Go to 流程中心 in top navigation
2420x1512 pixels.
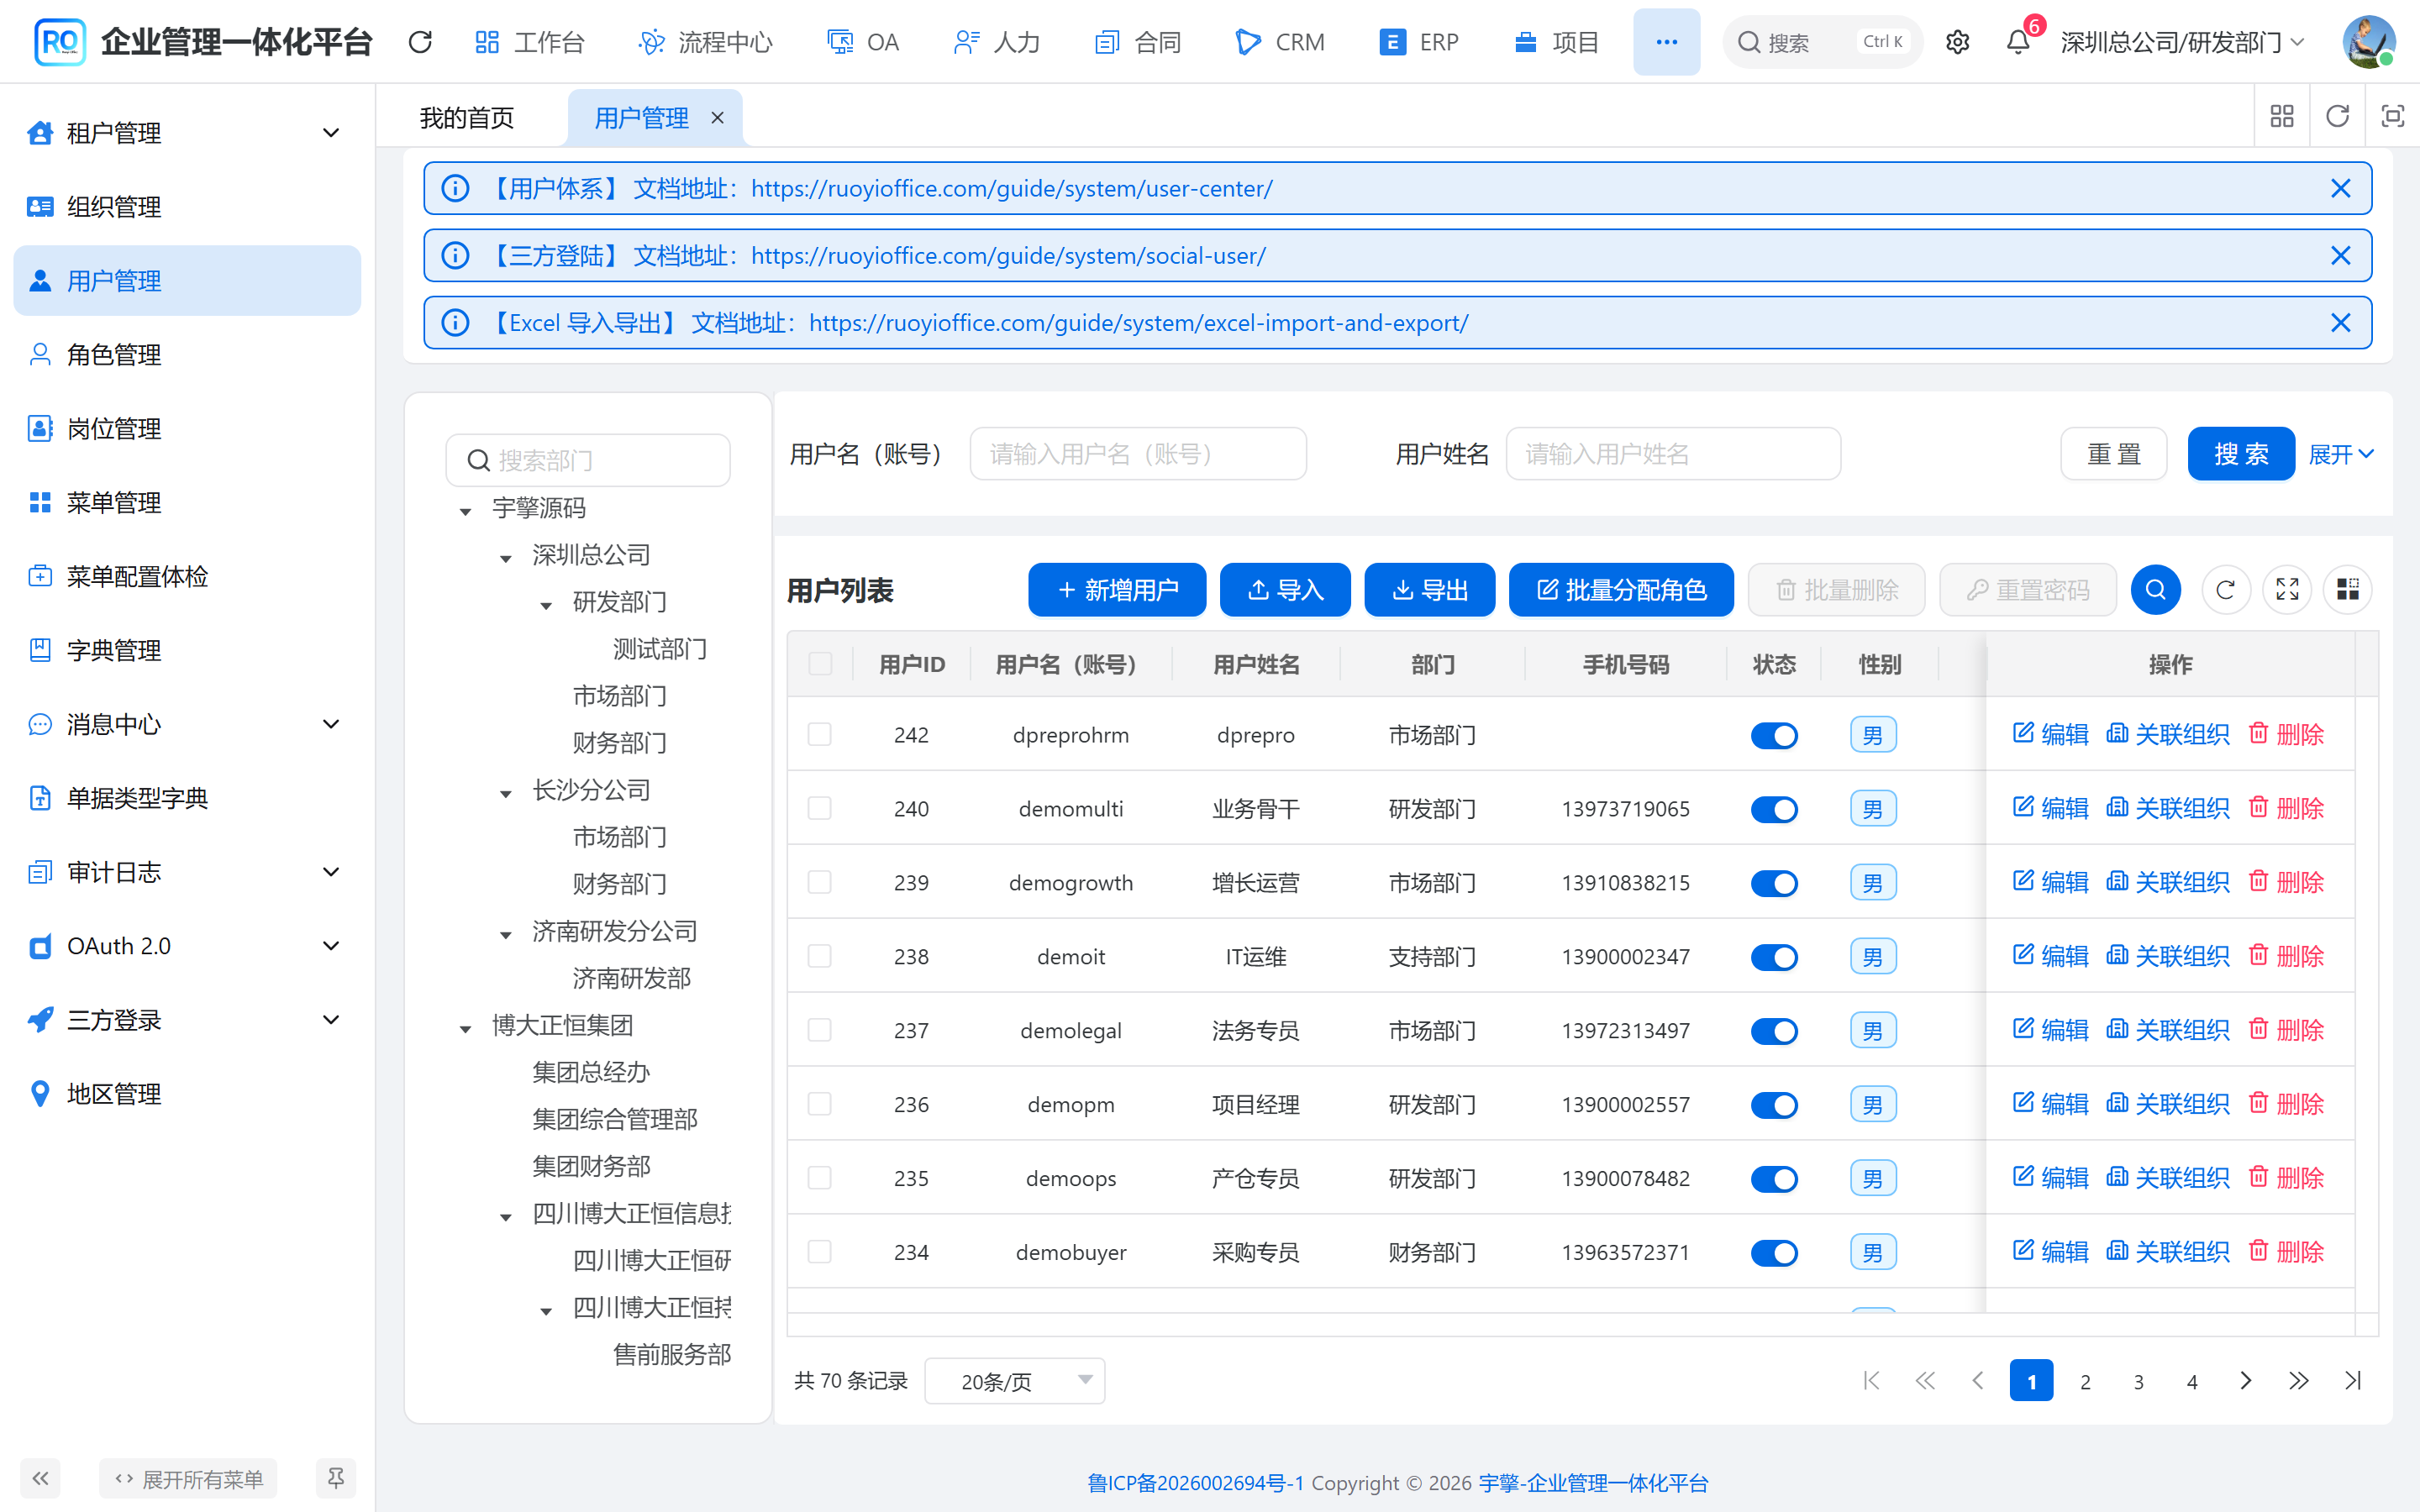pyautogui.click(x=705, y=42)
